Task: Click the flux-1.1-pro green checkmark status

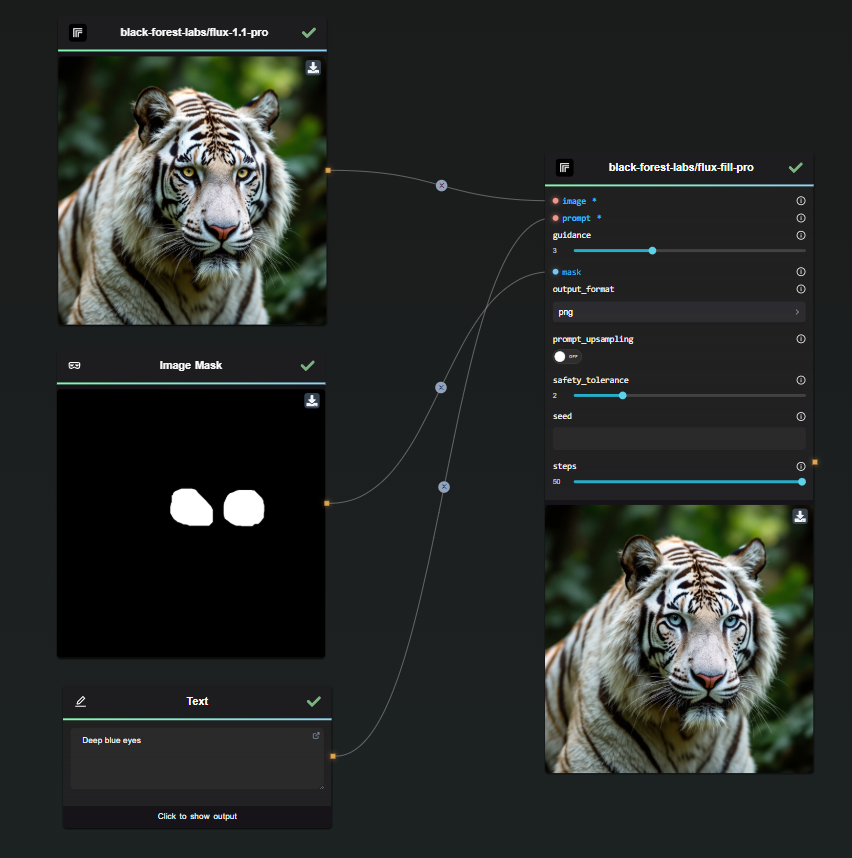Action: pyautogui.click(x=309, y=33)
